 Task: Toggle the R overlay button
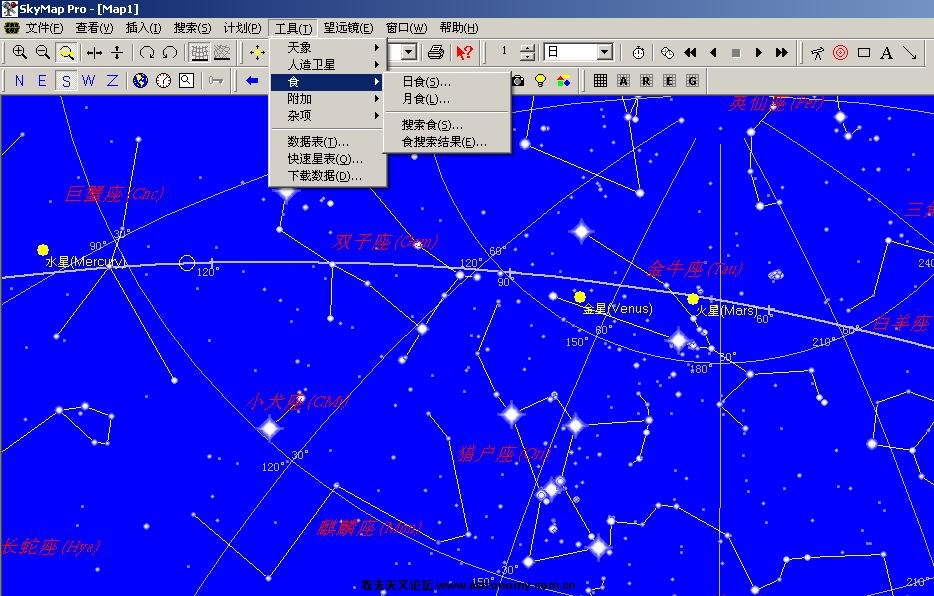[646, 80]
